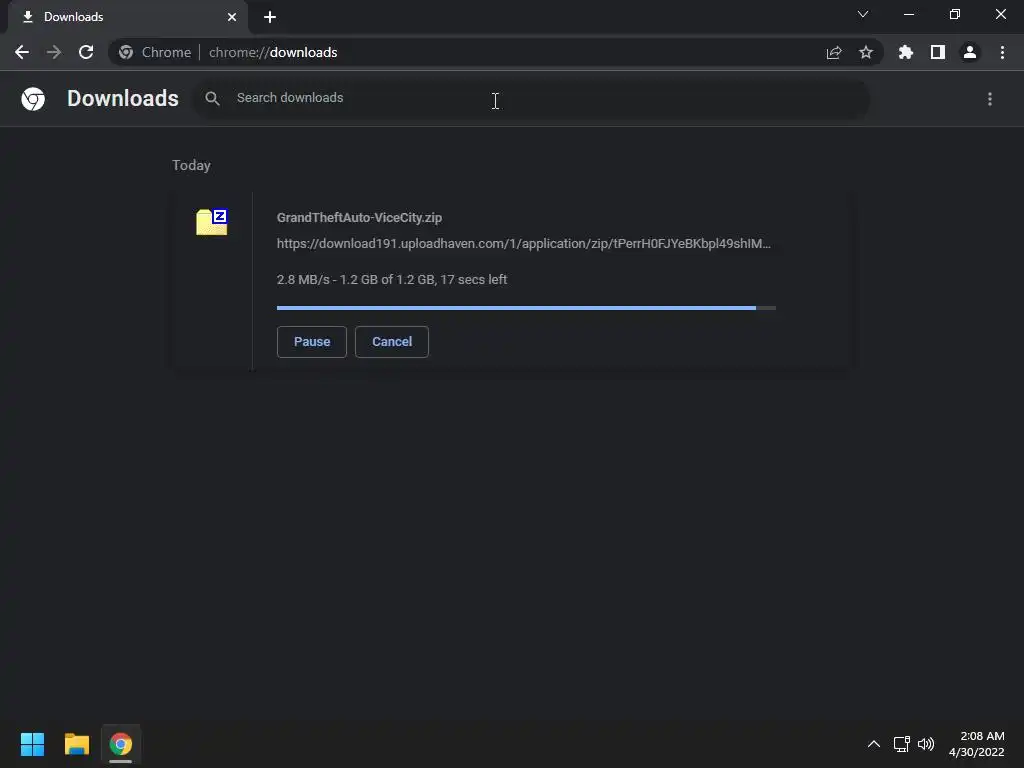The width and height of the screenshot is (1024, 768).
Task: Minimize the Chrome window
Action: pos(909,14)
